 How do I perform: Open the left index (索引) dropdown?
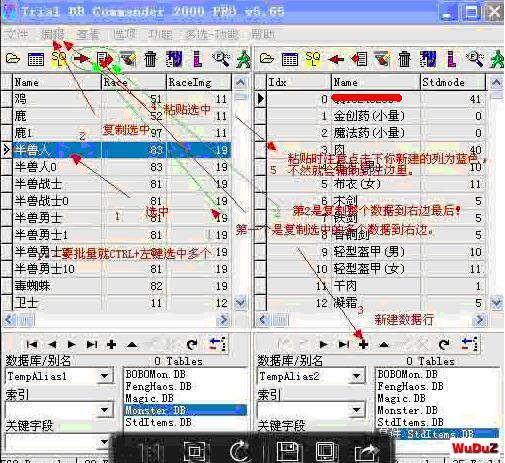pos(105,409)
